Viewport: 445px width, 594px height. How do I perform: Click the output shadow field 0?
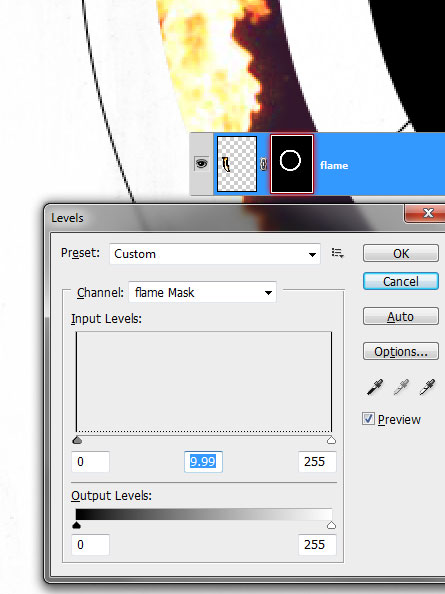[x=91, y=544]
